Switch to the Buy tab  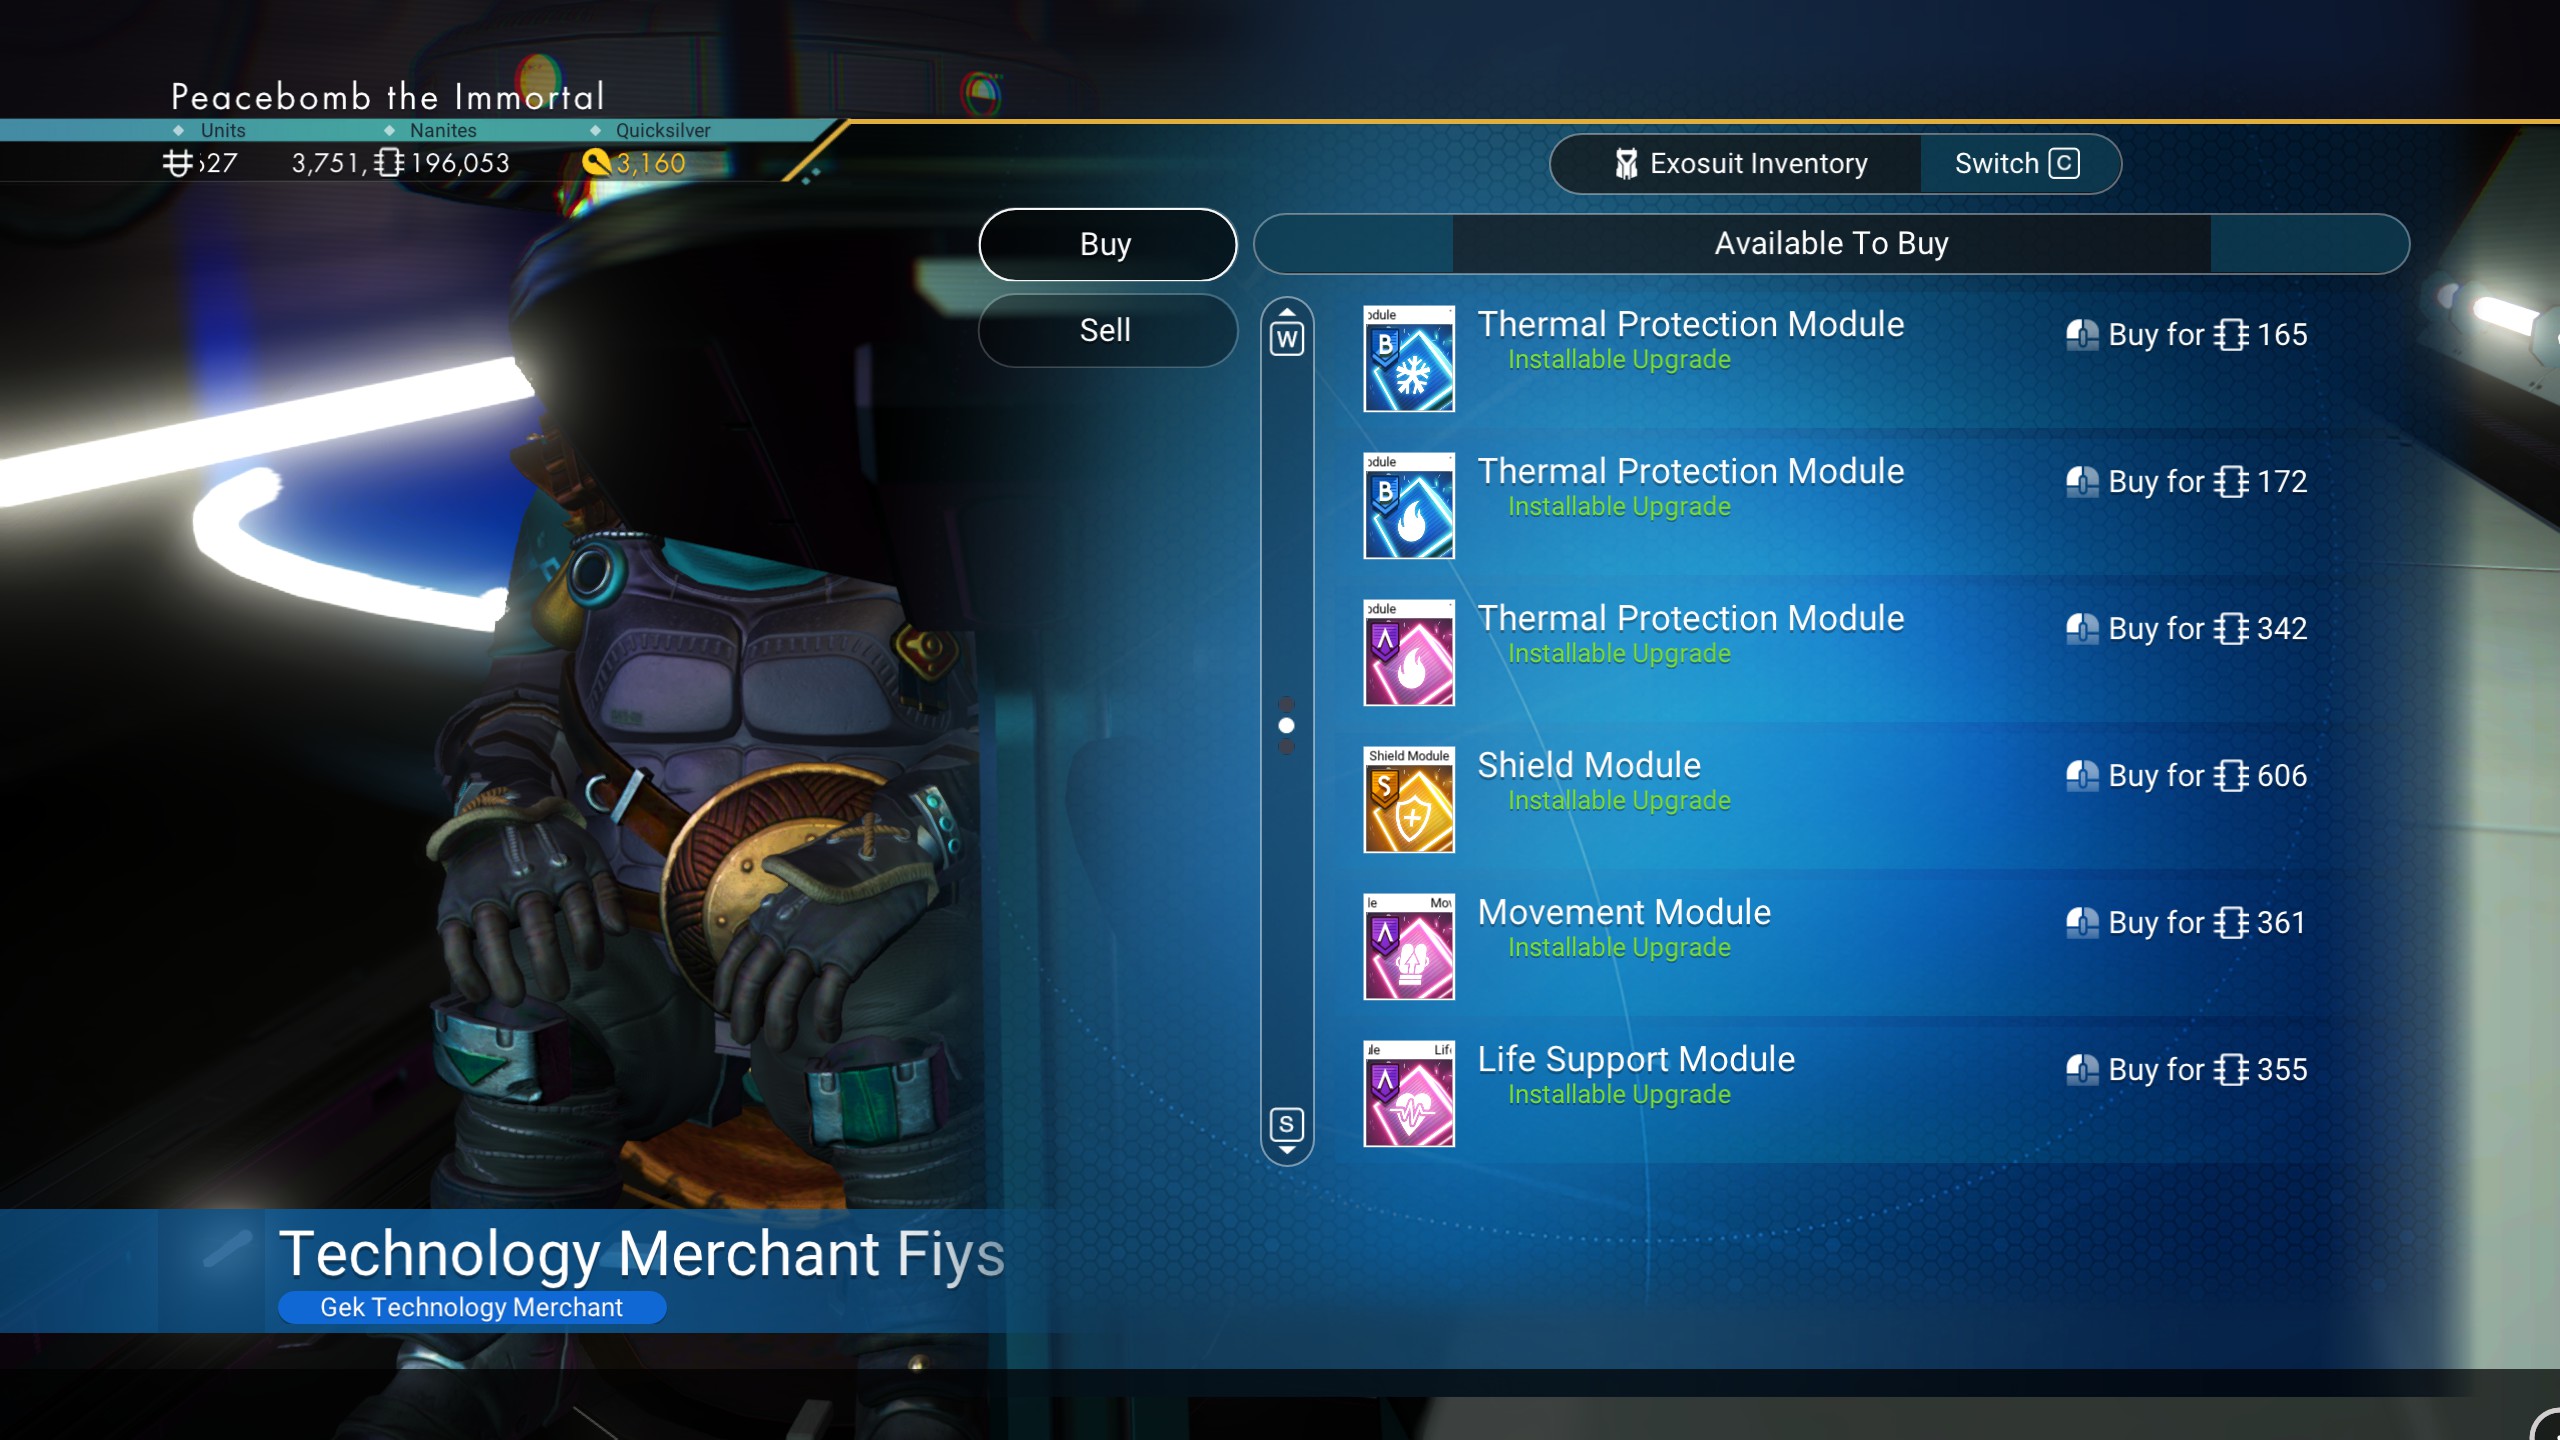tap(1107, 244)
